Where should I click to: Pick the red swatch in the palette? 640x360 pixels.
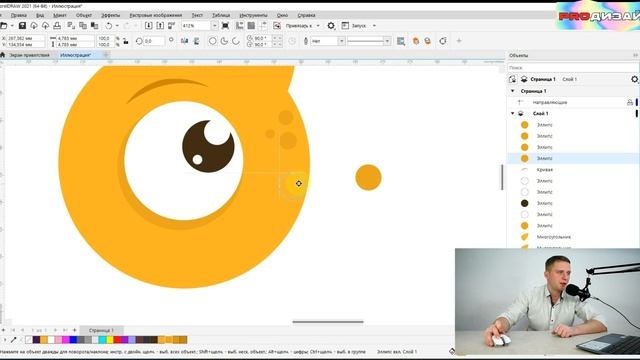coord(117,340)
